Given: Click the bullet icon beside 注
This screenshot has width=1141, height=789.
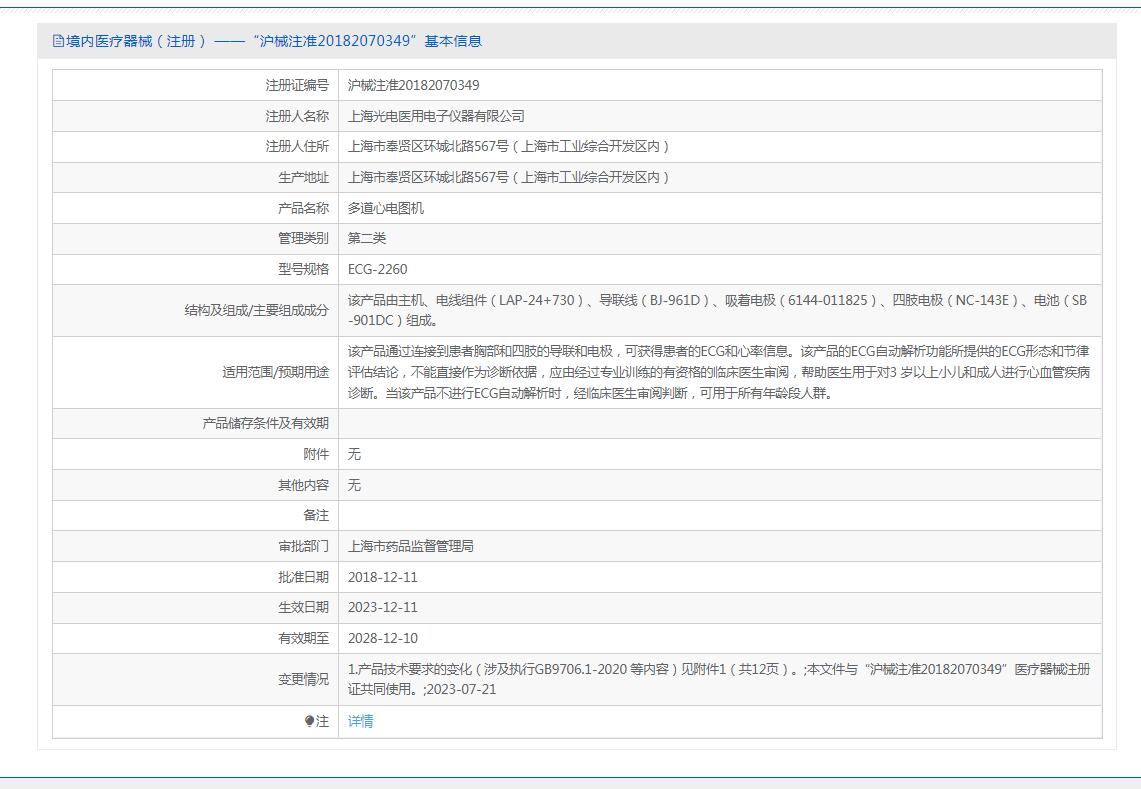Looking at the screenshot, I should [310, 721].
